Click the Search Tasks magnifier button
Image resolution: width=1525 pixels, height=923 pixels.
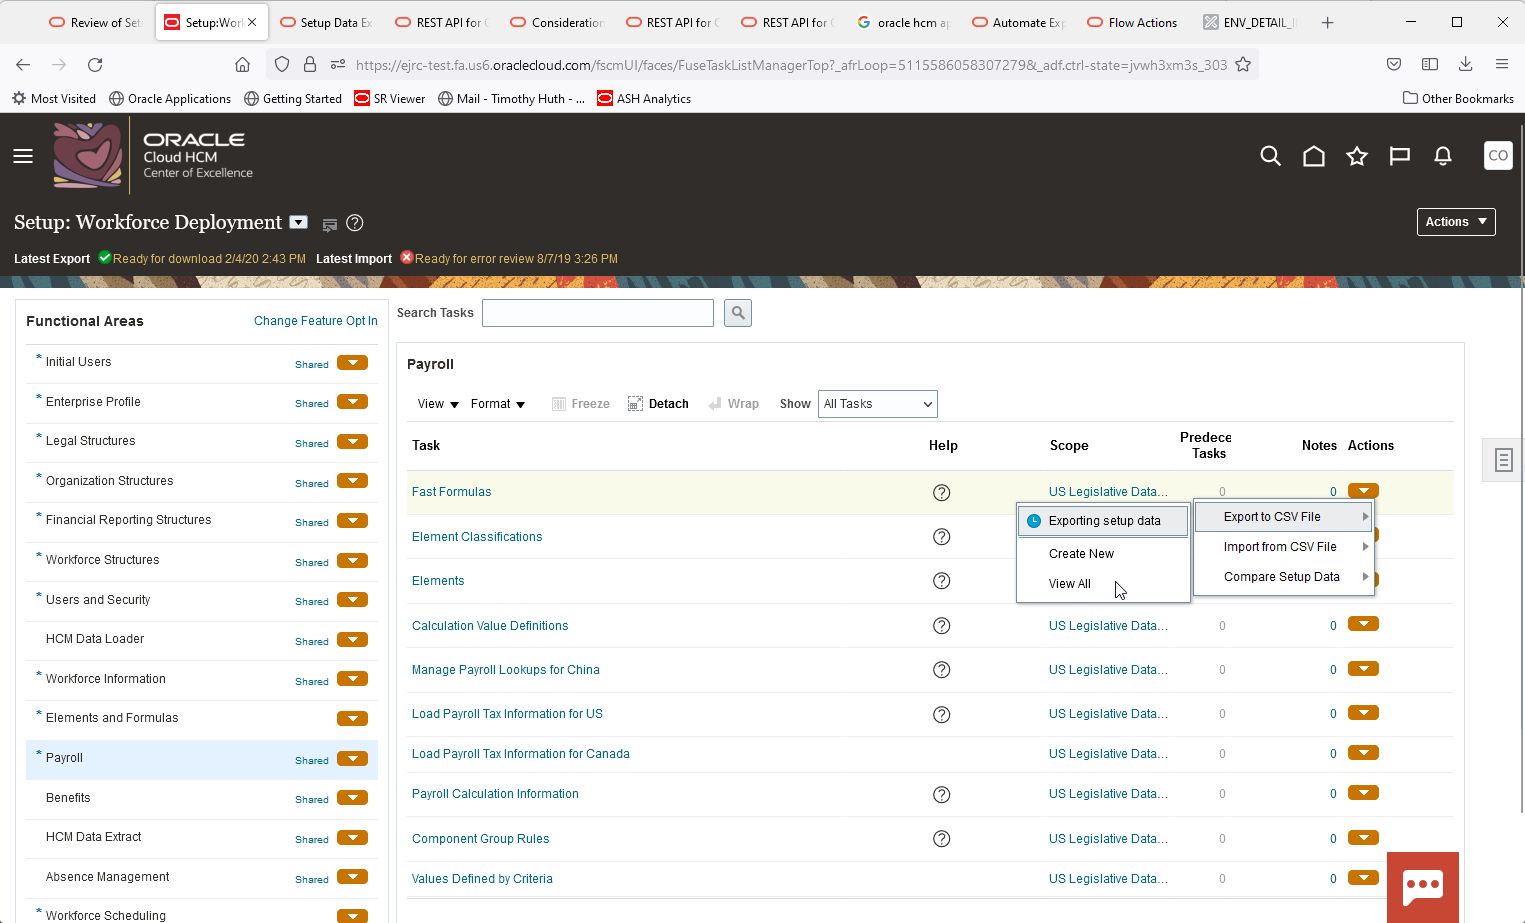coord(737,313)
